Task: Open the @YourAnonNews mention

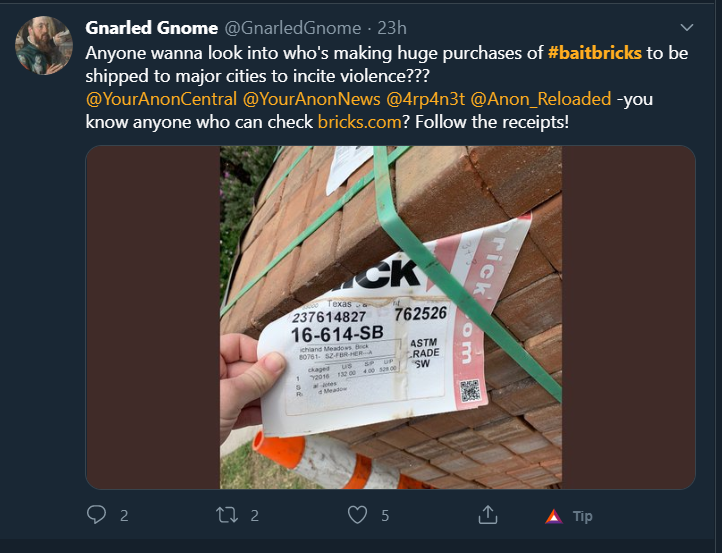Action: pyautogui.click(x=312, y=99)
